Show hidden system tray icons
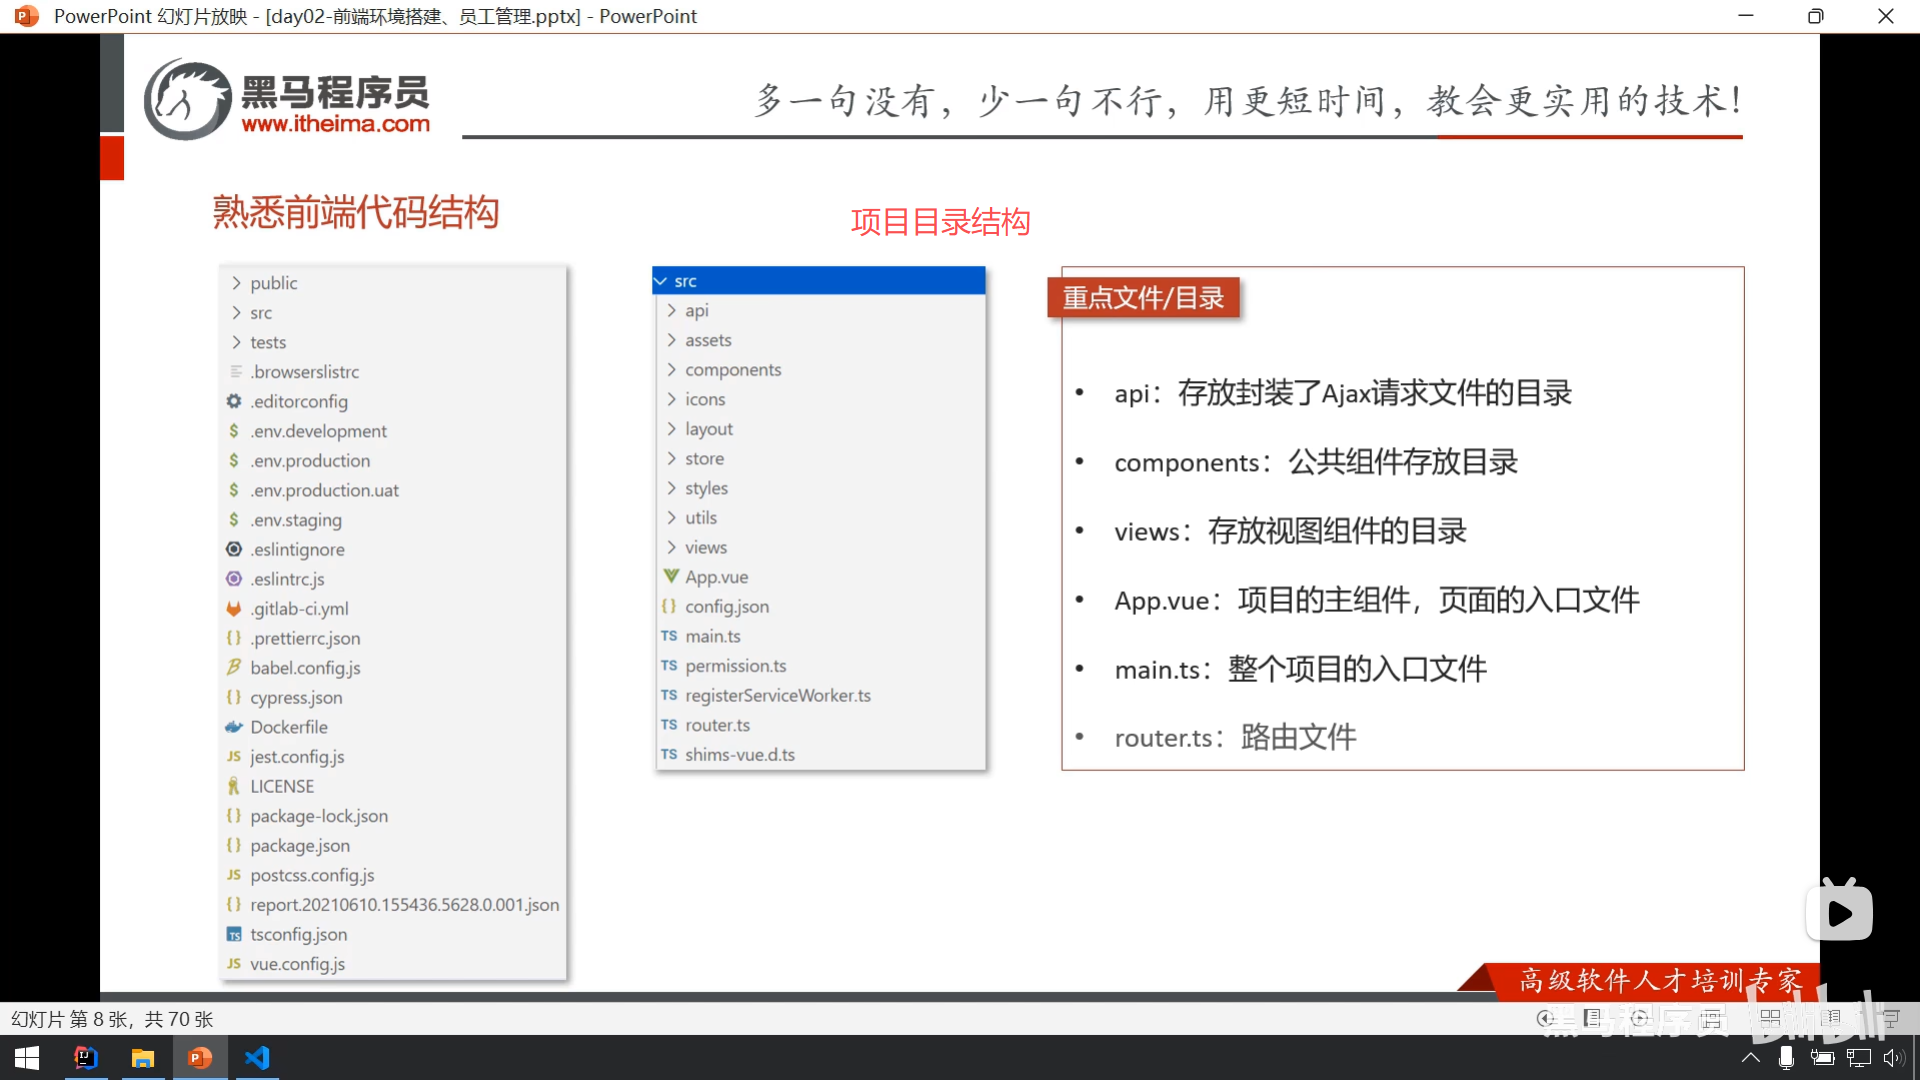The height and width of the screenshot is (1080, 1920). pyautogui.click(x=1750, y=1058)
